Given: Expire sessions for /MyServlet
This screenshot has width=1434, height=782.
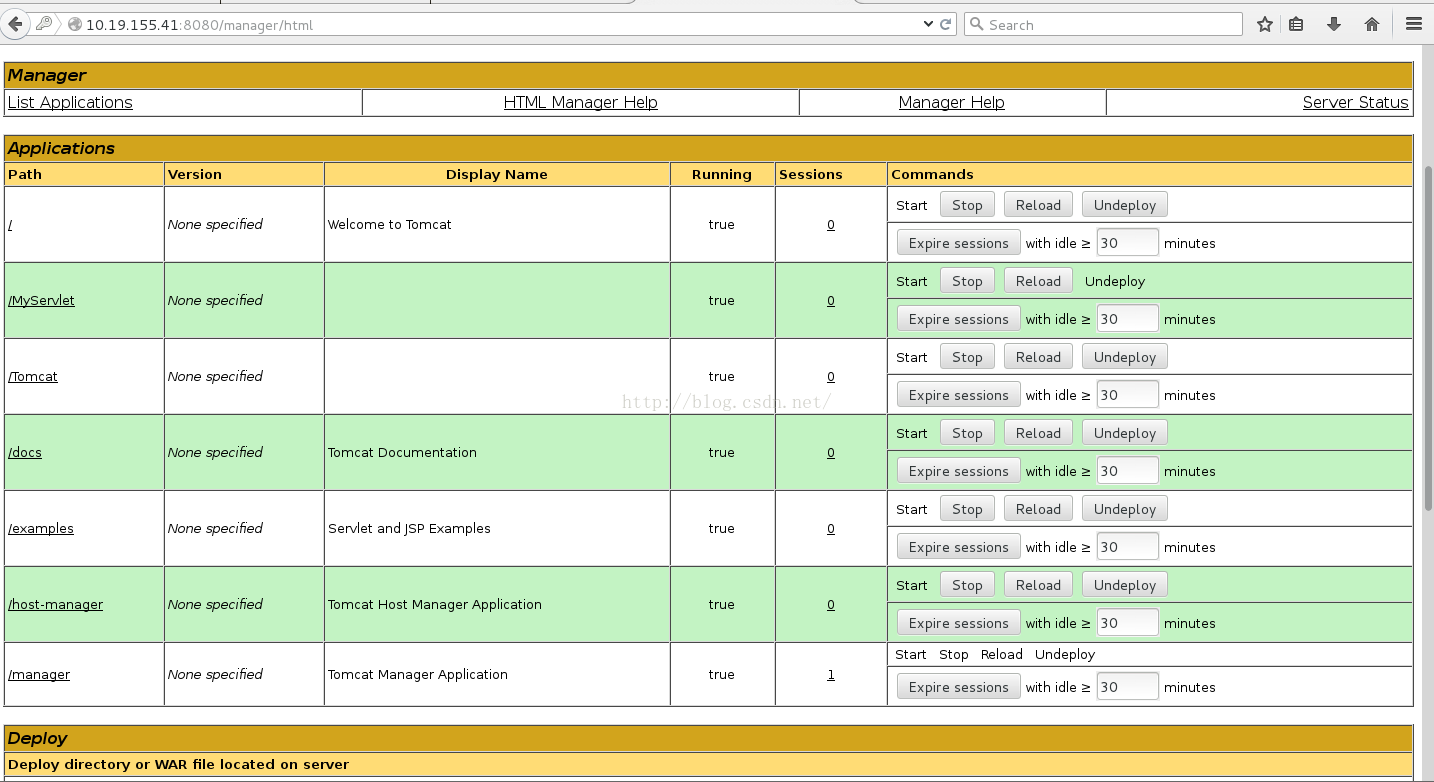Looking at the screenshot, I should pos(959,319).
